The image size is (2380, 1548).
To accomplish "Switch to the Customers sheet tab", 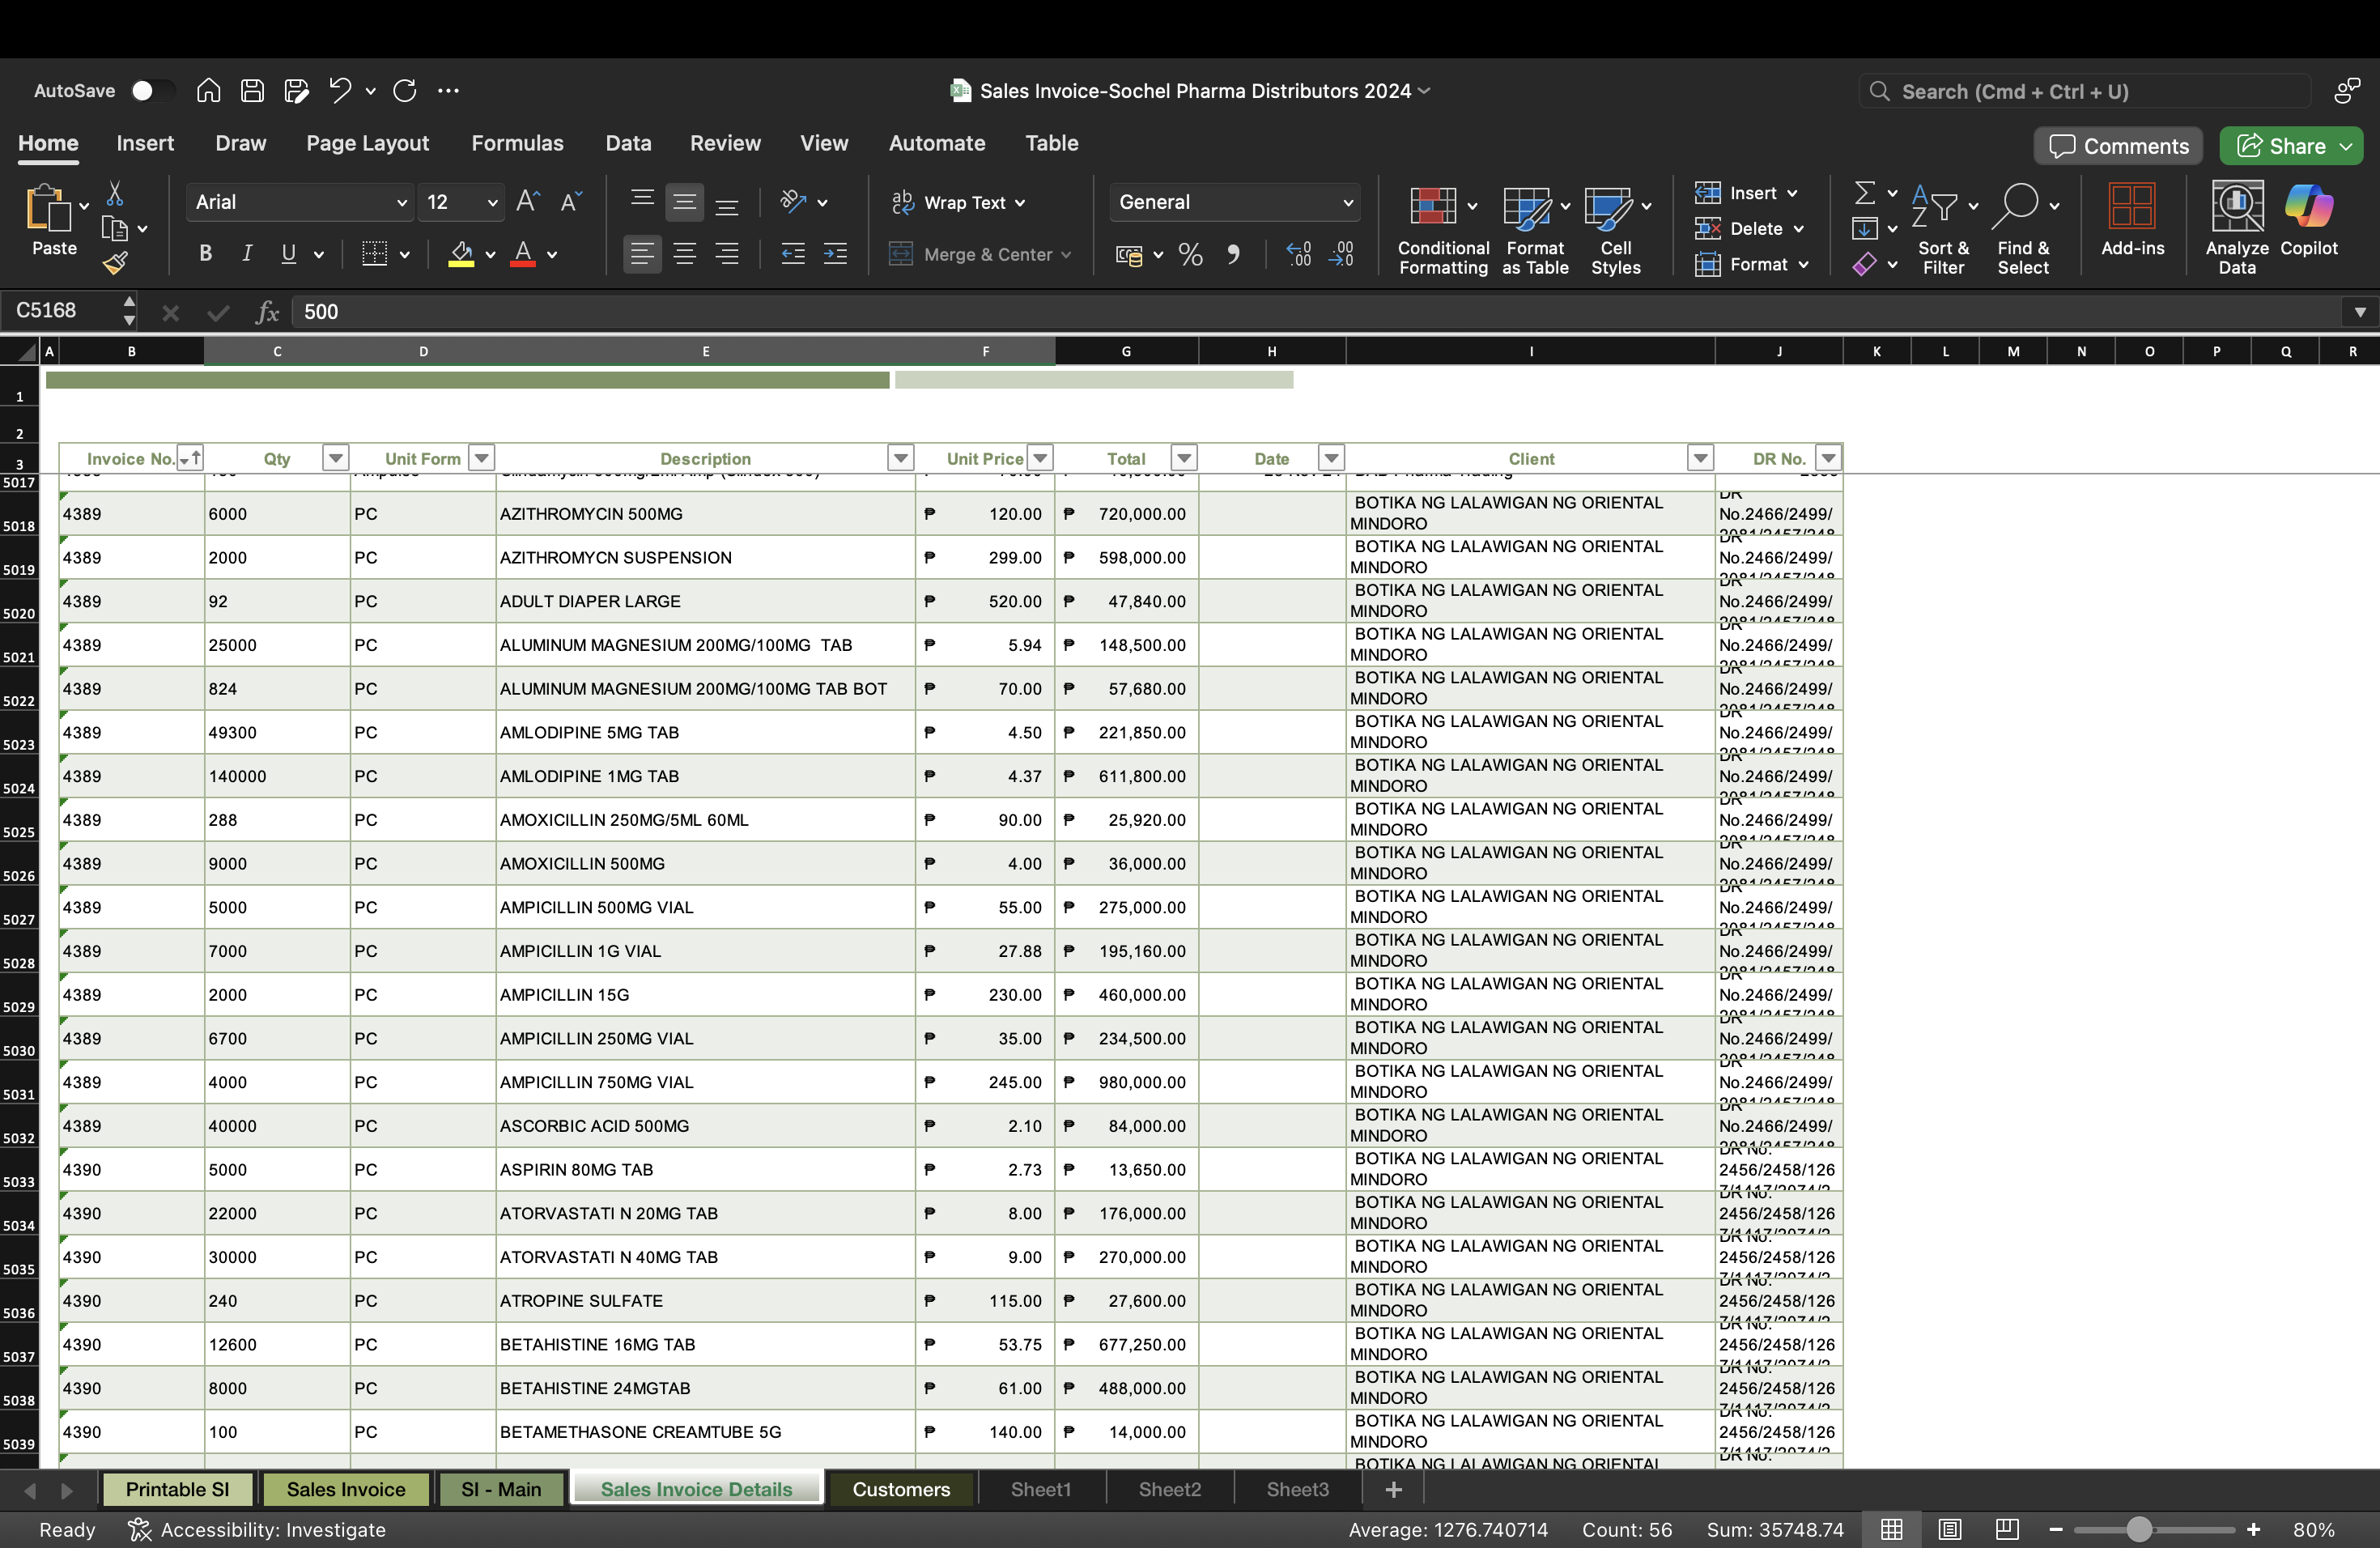I will [901, 1489].
